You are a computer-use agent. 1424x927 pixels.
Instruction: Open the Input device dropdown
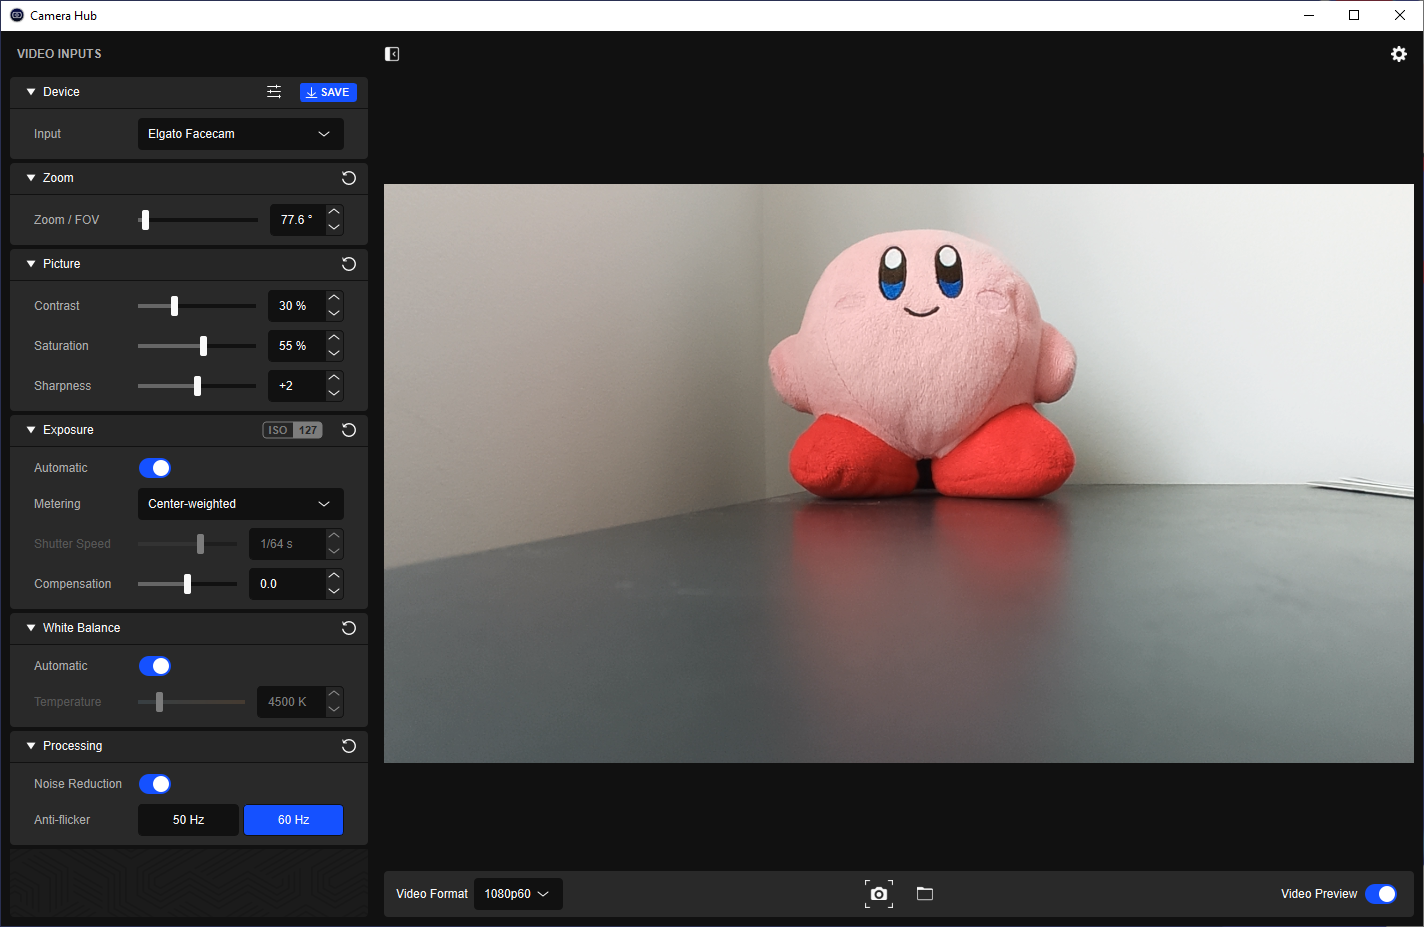[x=240, y=134]
